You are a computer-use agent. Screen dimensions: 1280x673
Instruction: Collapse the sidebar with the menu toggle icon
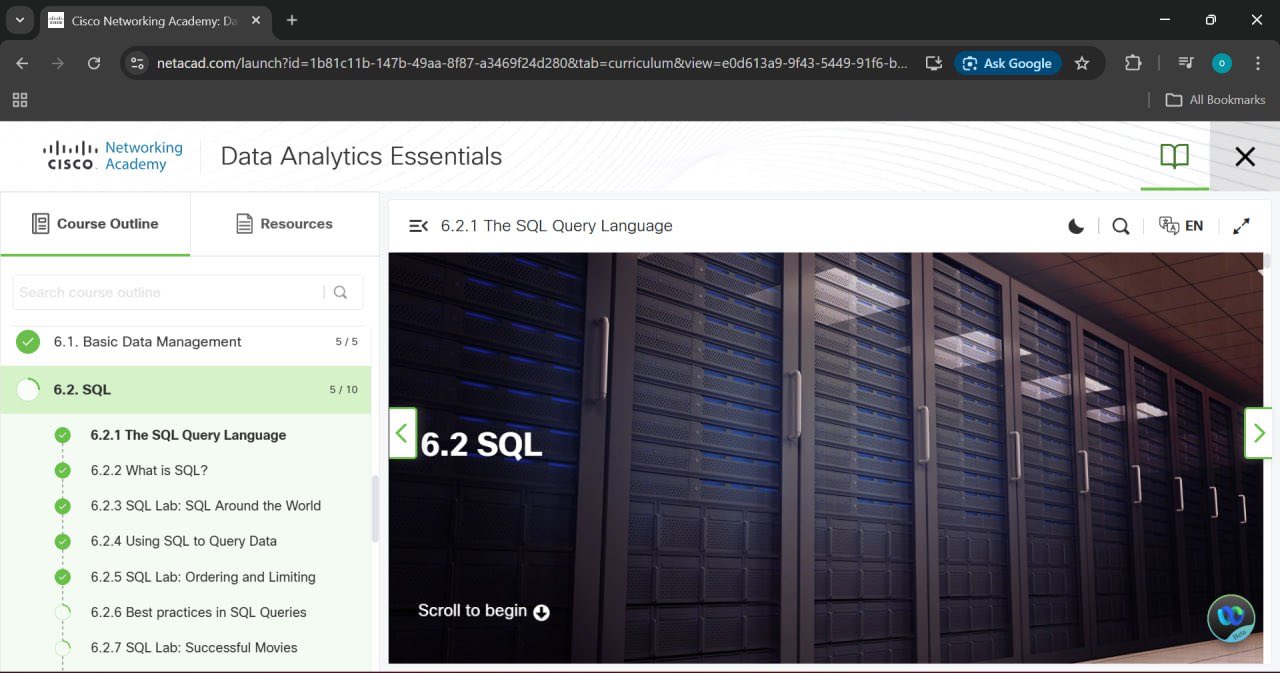pyautogui.click(x=419, y=226)
